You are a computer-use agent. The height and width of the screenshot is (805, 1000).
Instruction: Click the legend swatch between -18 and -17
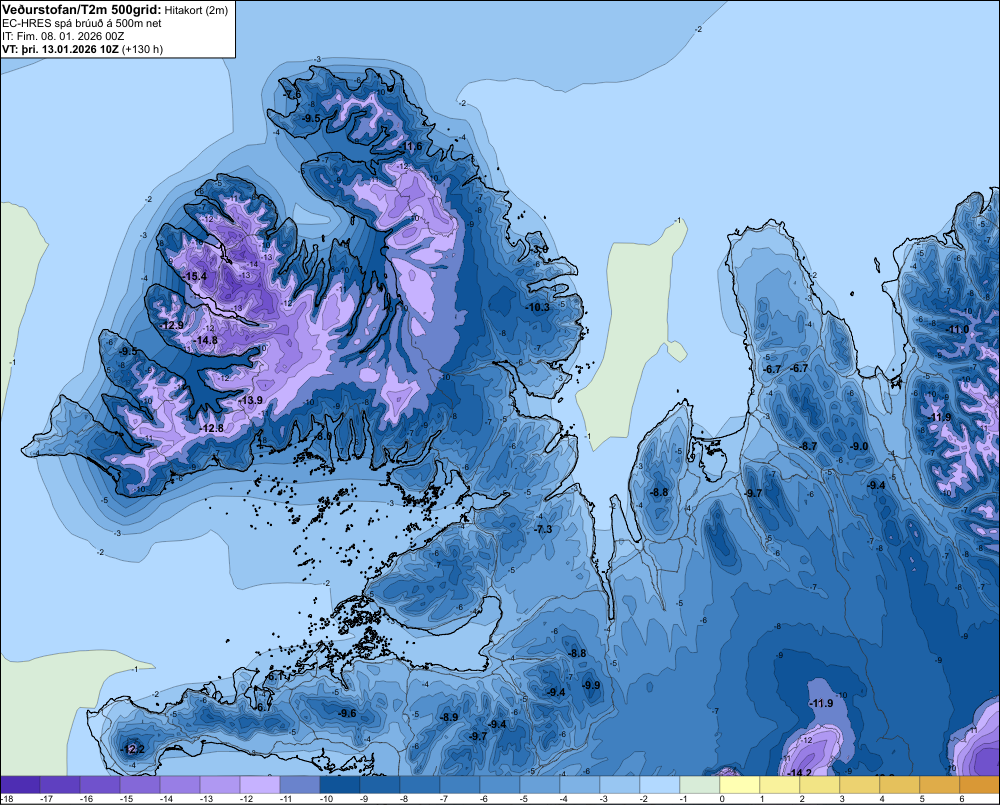point(20,785)
